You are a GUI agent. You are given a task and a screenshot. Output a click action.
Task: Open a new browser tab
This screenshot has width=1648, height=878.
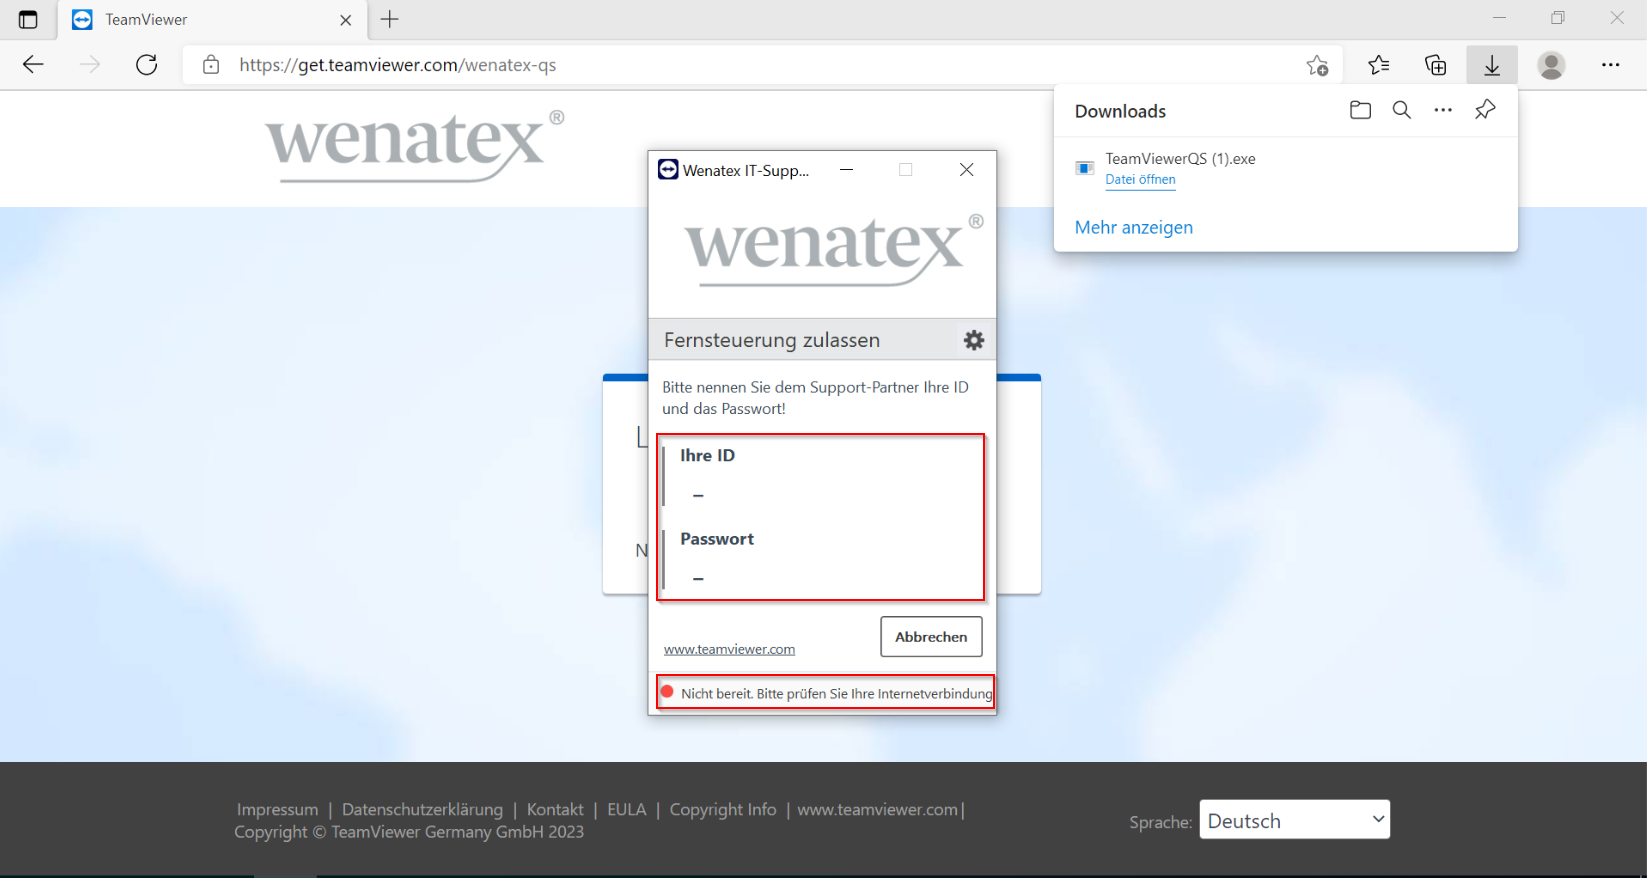(390, 19)
